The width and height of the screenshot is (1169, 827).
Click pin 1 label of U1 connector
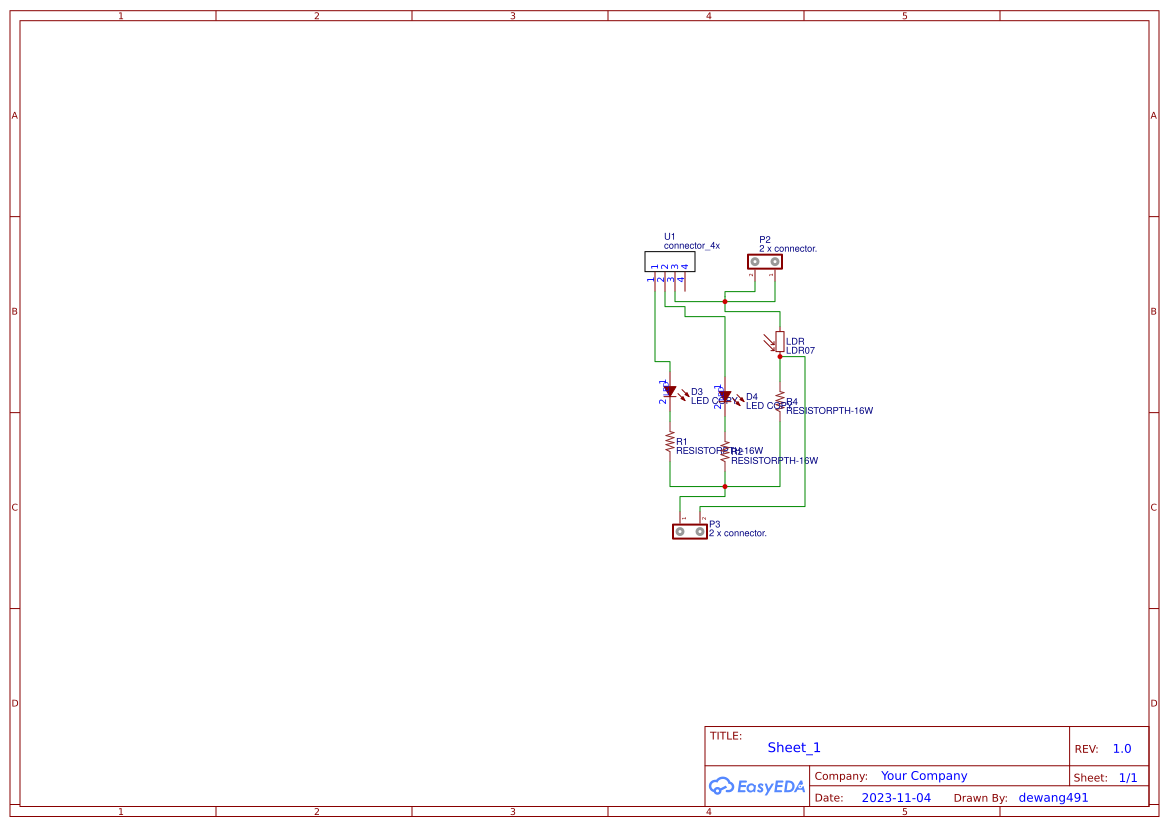(649, 278)
